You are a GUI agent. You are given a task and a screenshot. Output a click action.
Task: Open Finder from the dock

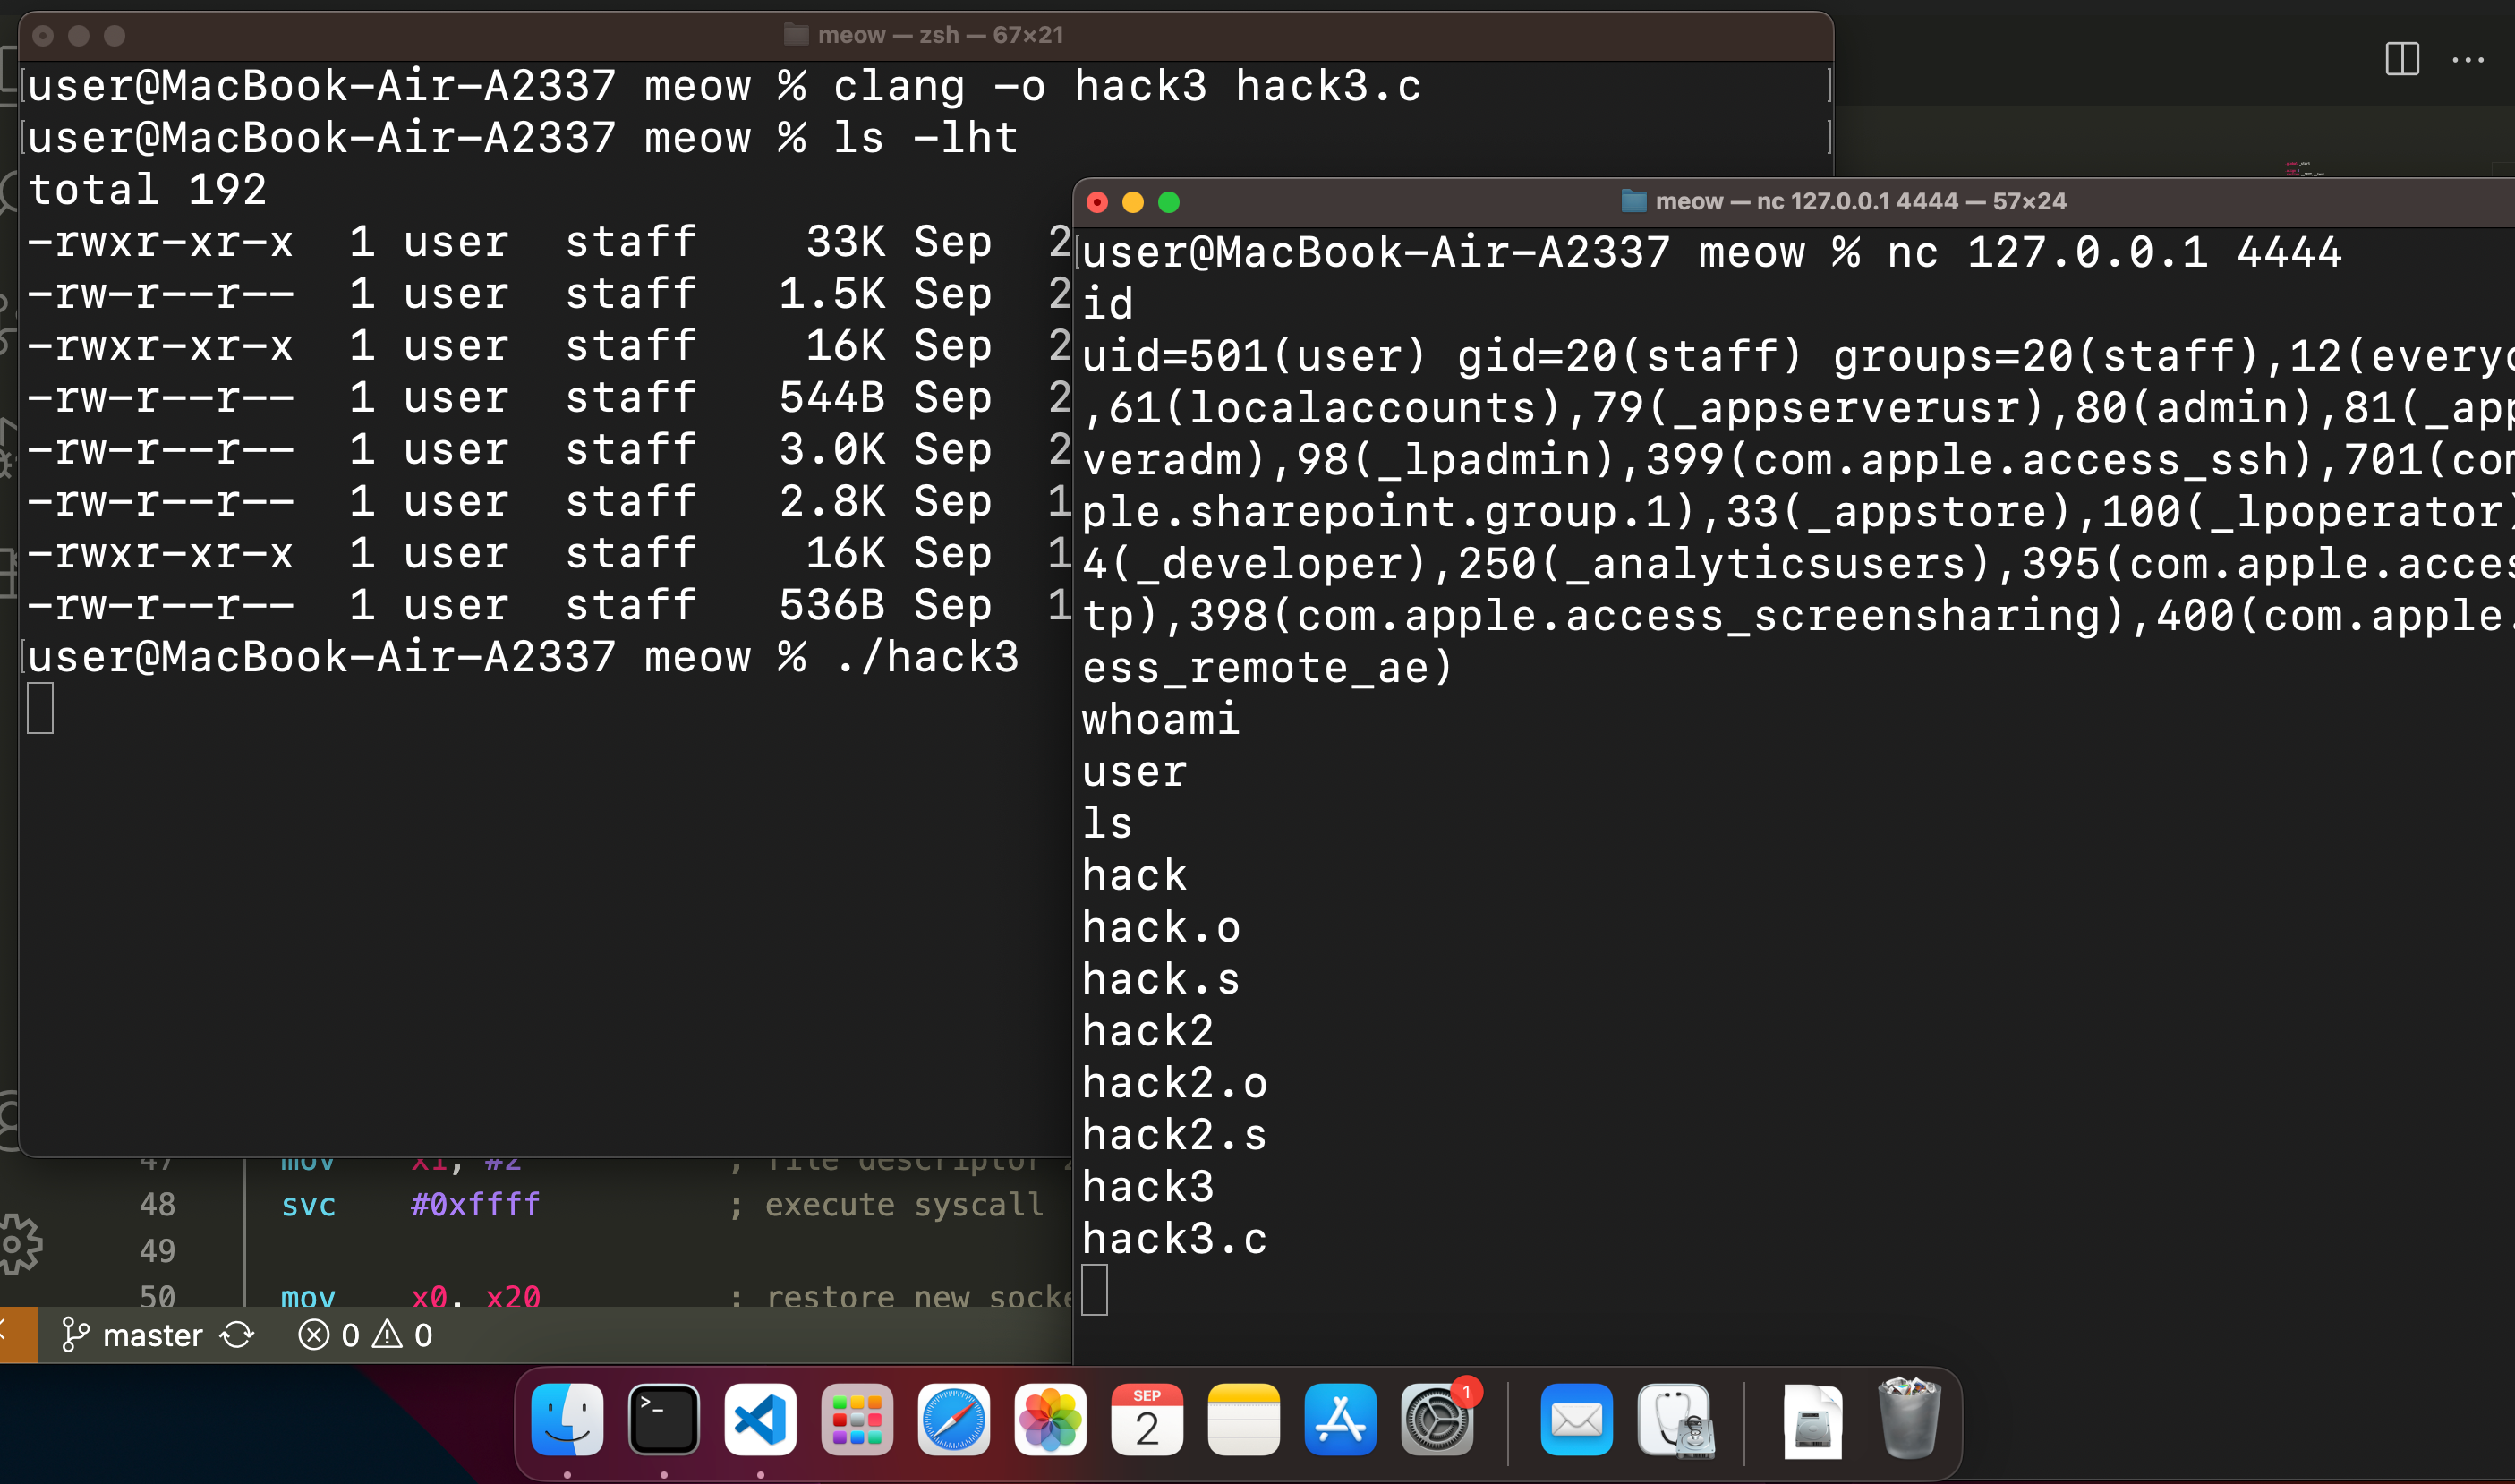(x=567, y=1419)
